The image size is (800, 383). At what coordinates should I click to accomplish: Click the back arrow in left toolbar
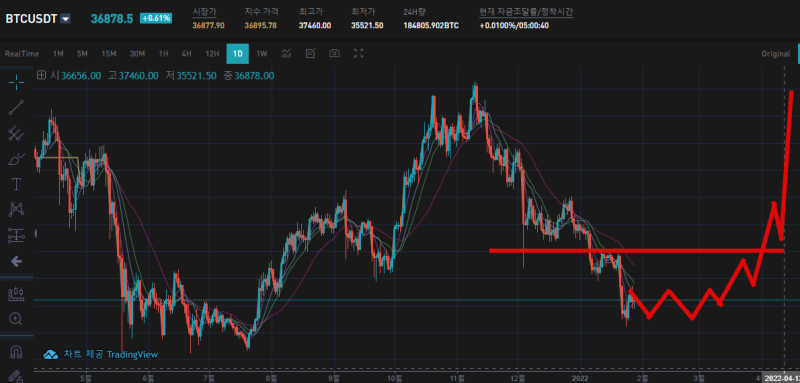point(16,262)
